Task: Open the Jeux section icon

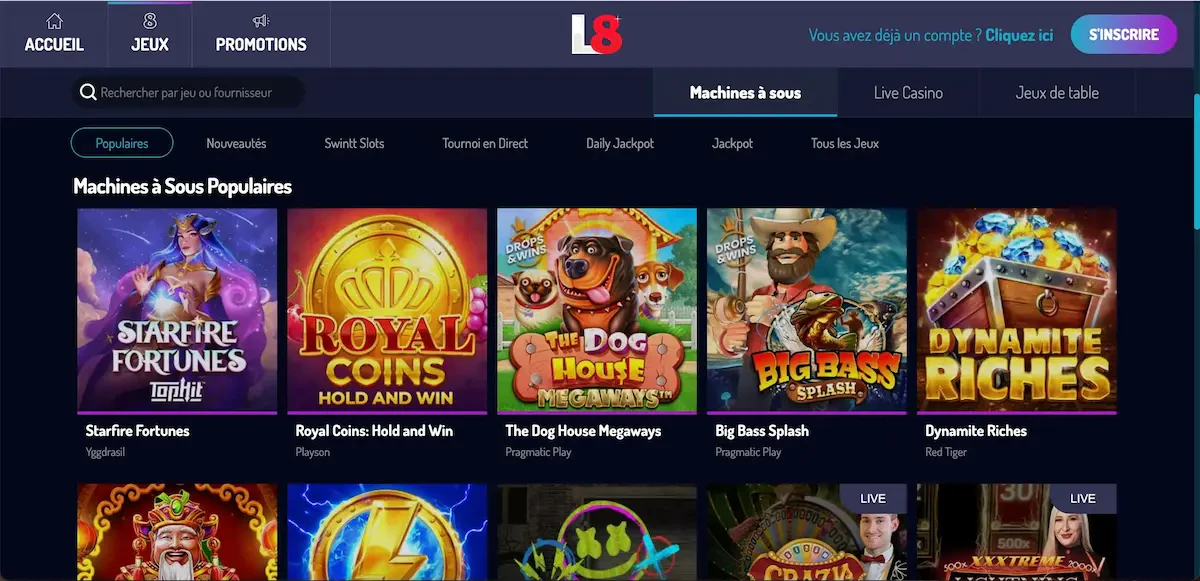Action: [150, 21]
